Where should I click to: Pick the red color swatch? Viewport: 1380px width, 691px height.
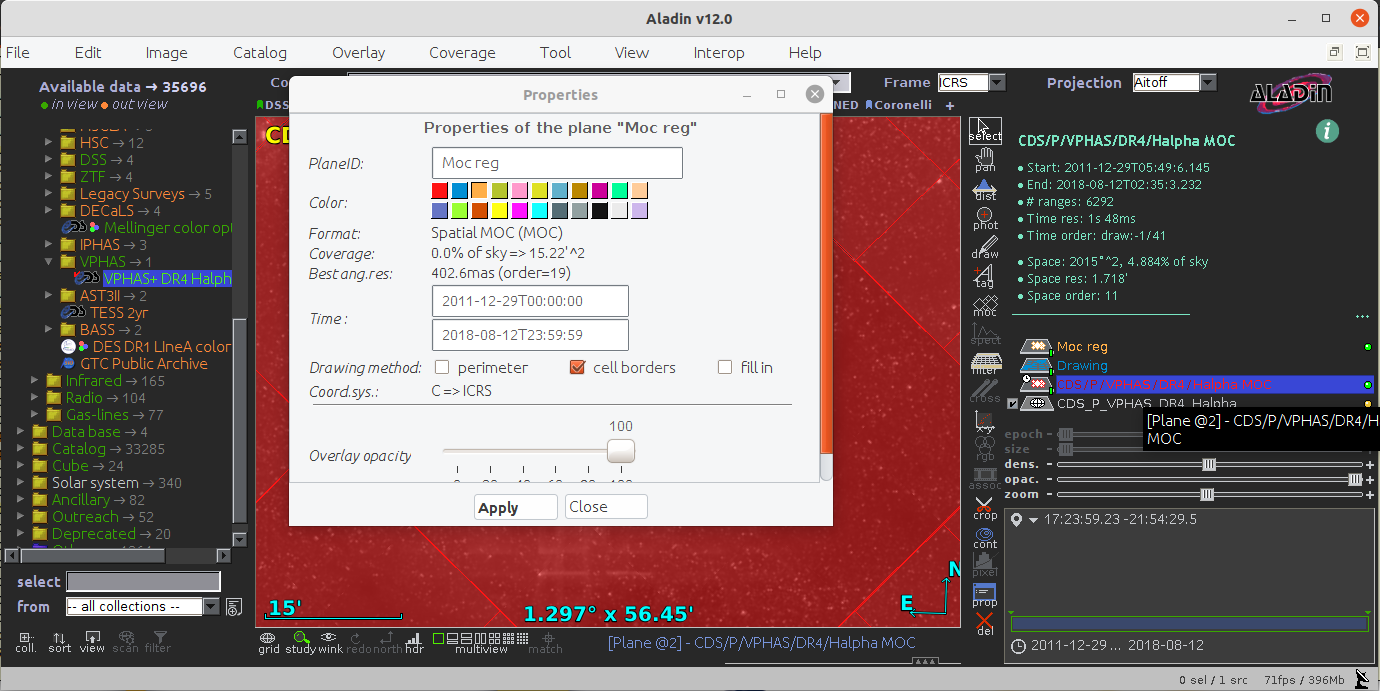[440, 190]
